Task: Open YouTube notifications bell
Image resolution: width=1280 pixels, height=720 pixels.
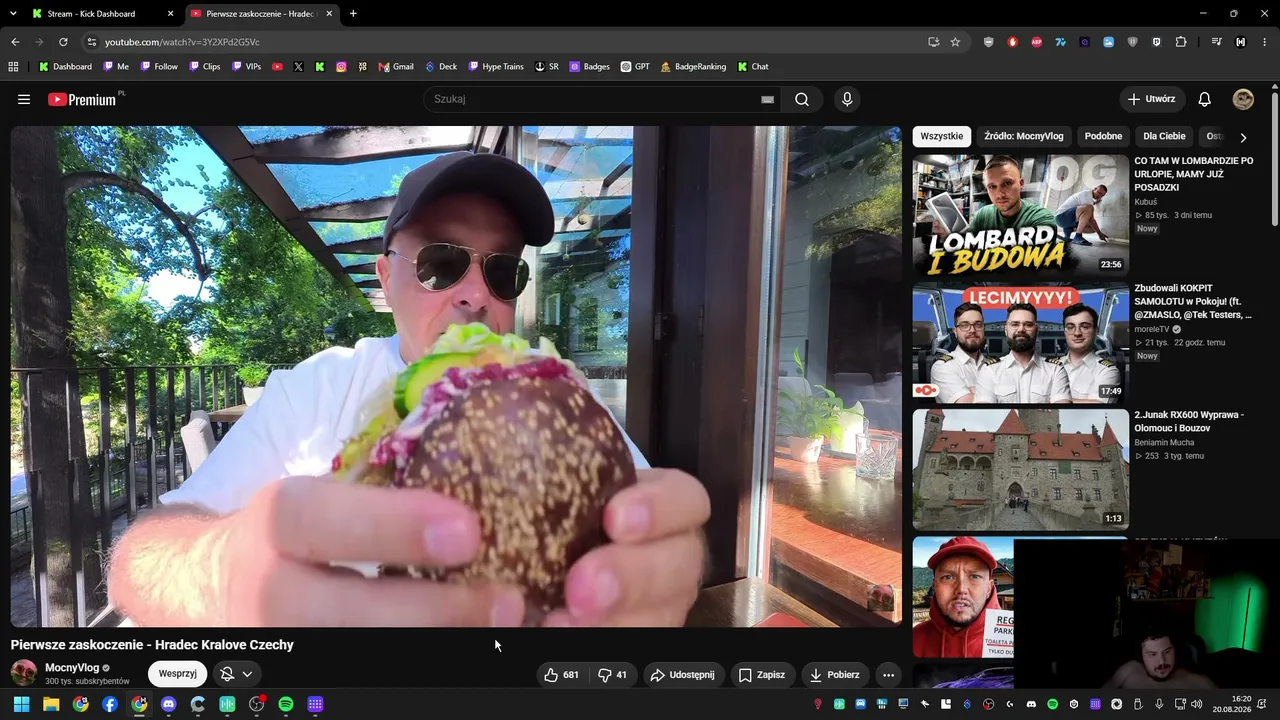Action: coord(1205,99)
